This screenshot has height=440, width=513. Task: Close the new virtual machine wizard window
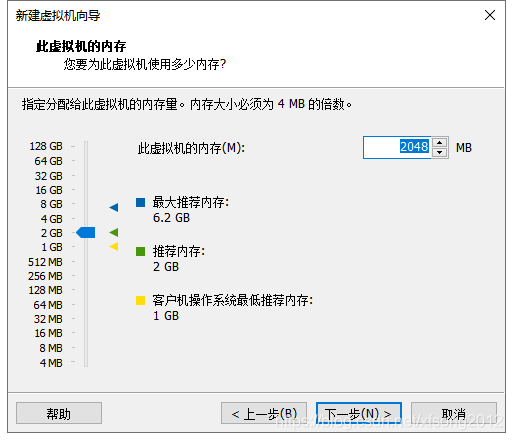tap(490, 15)
